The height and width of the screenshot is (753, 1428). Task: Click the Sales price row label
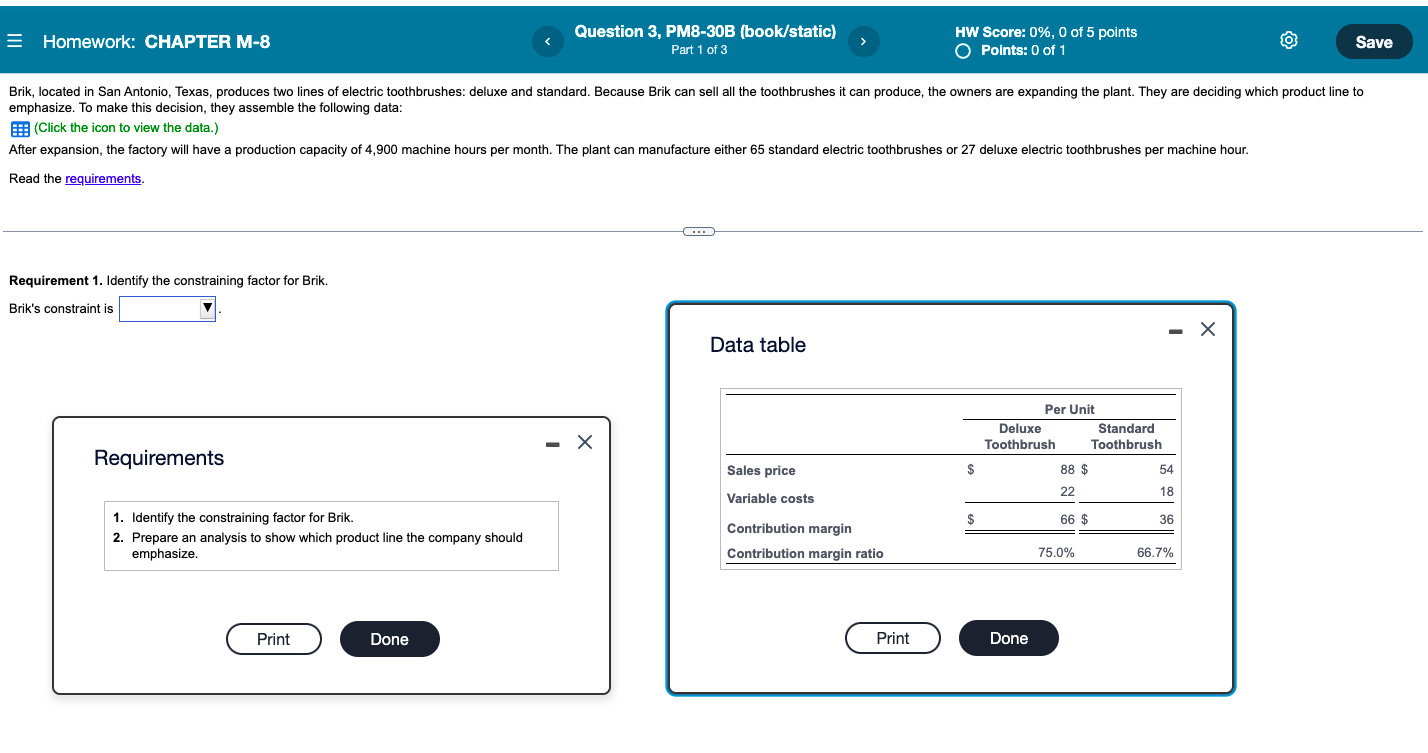(x=761, y=471)
